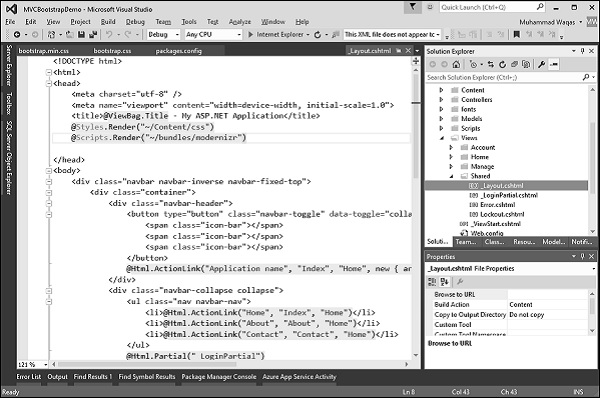Open the editor zoom level dropdown
This screenshot has height=398, width=600.
[46, 364]
